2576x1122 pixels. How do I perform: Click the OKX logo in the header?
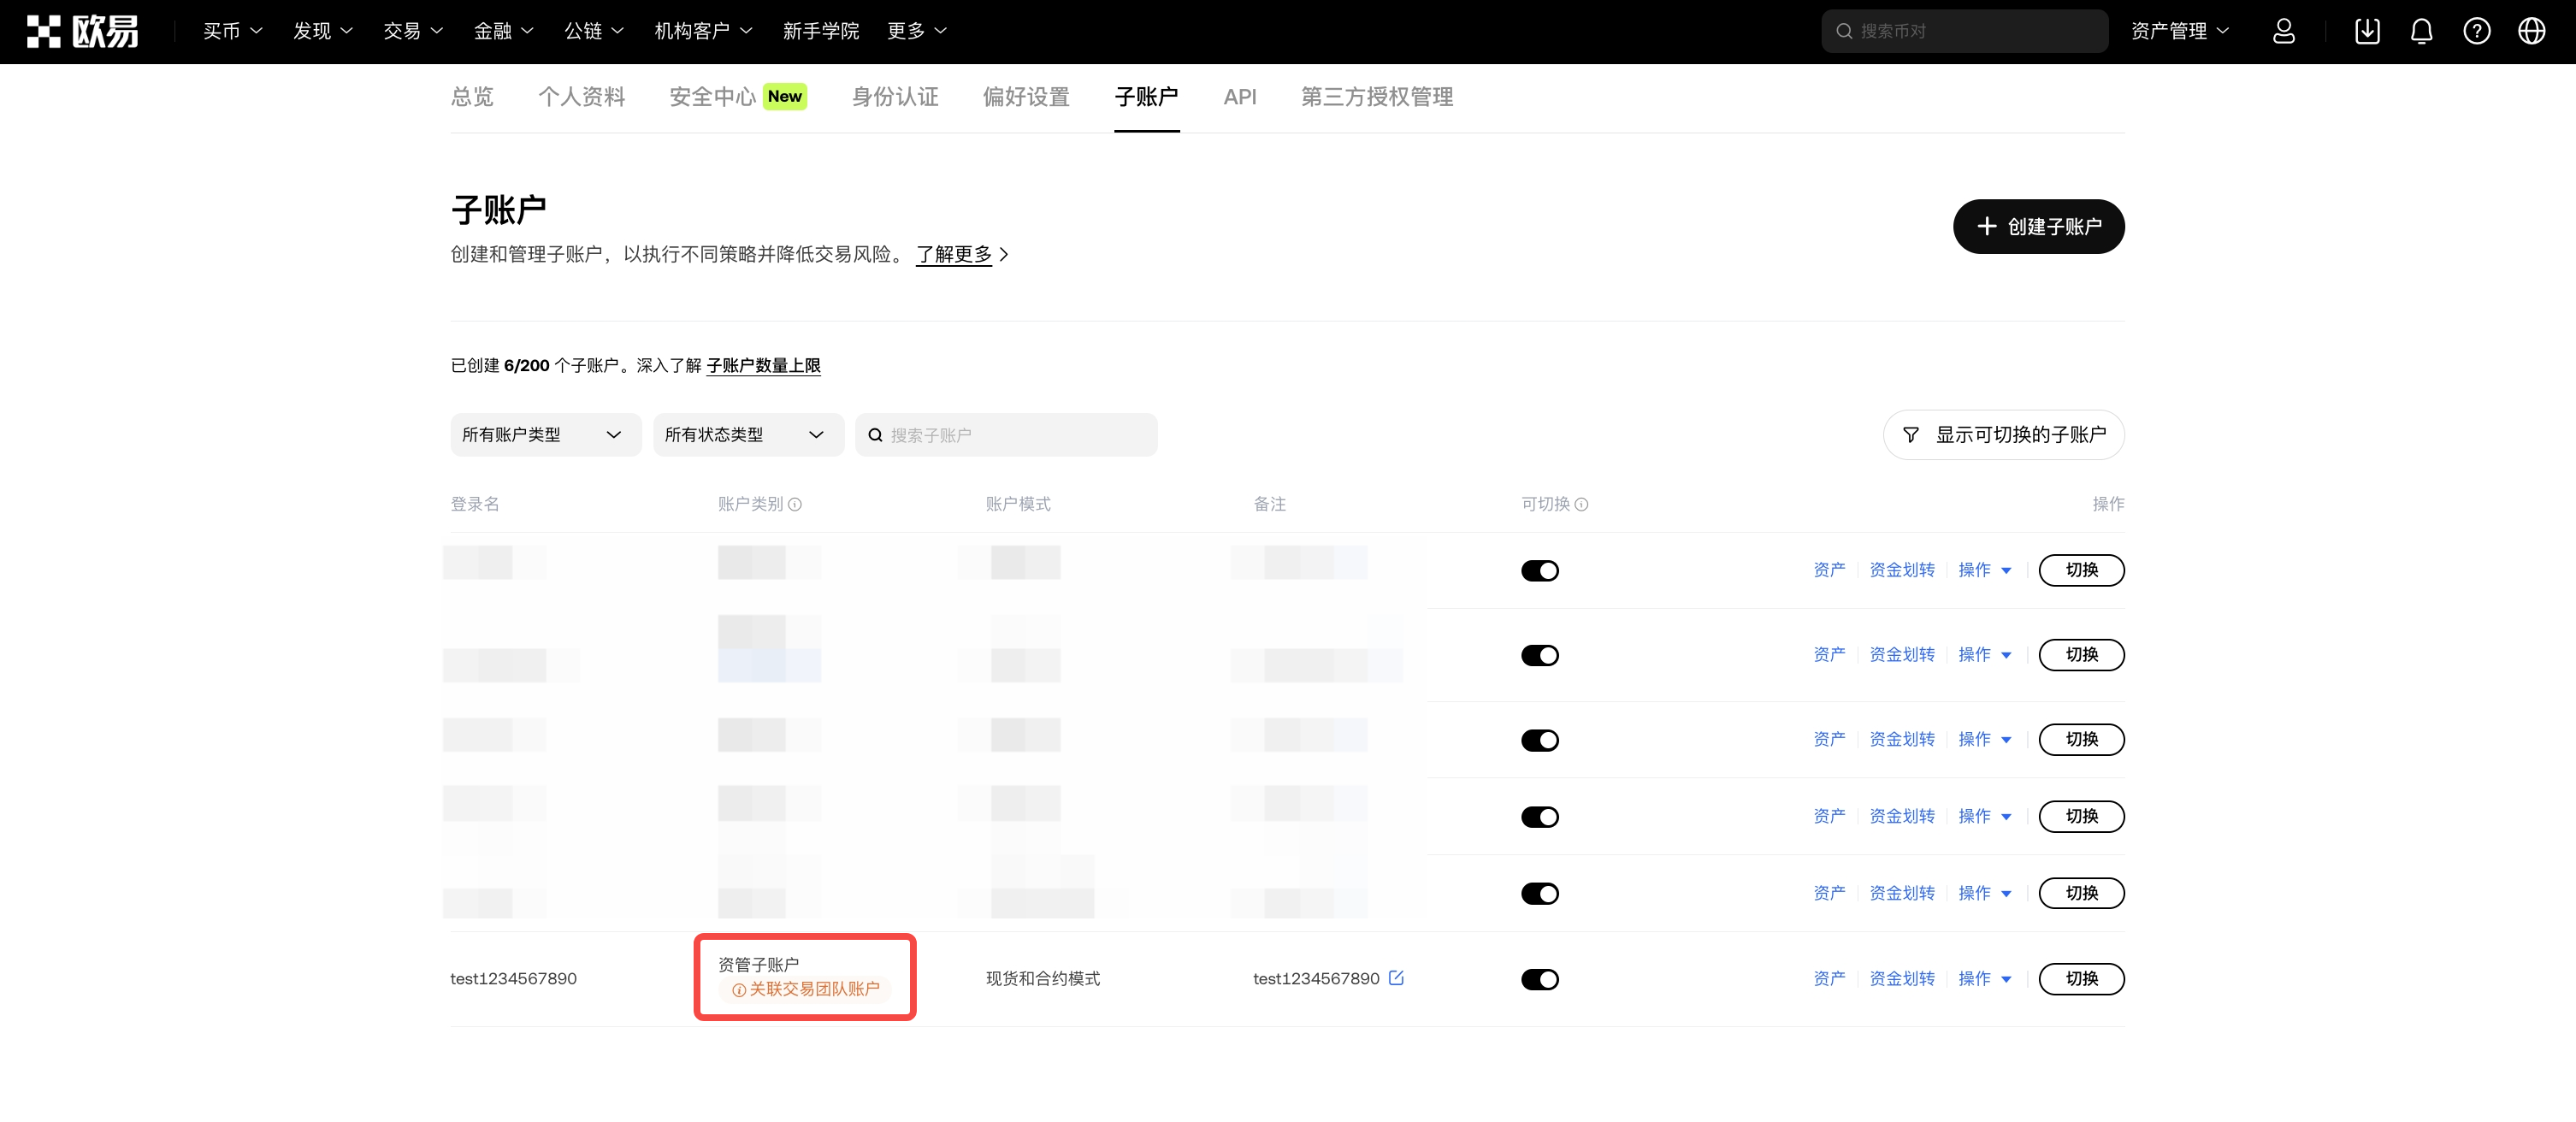coord(82,31)
